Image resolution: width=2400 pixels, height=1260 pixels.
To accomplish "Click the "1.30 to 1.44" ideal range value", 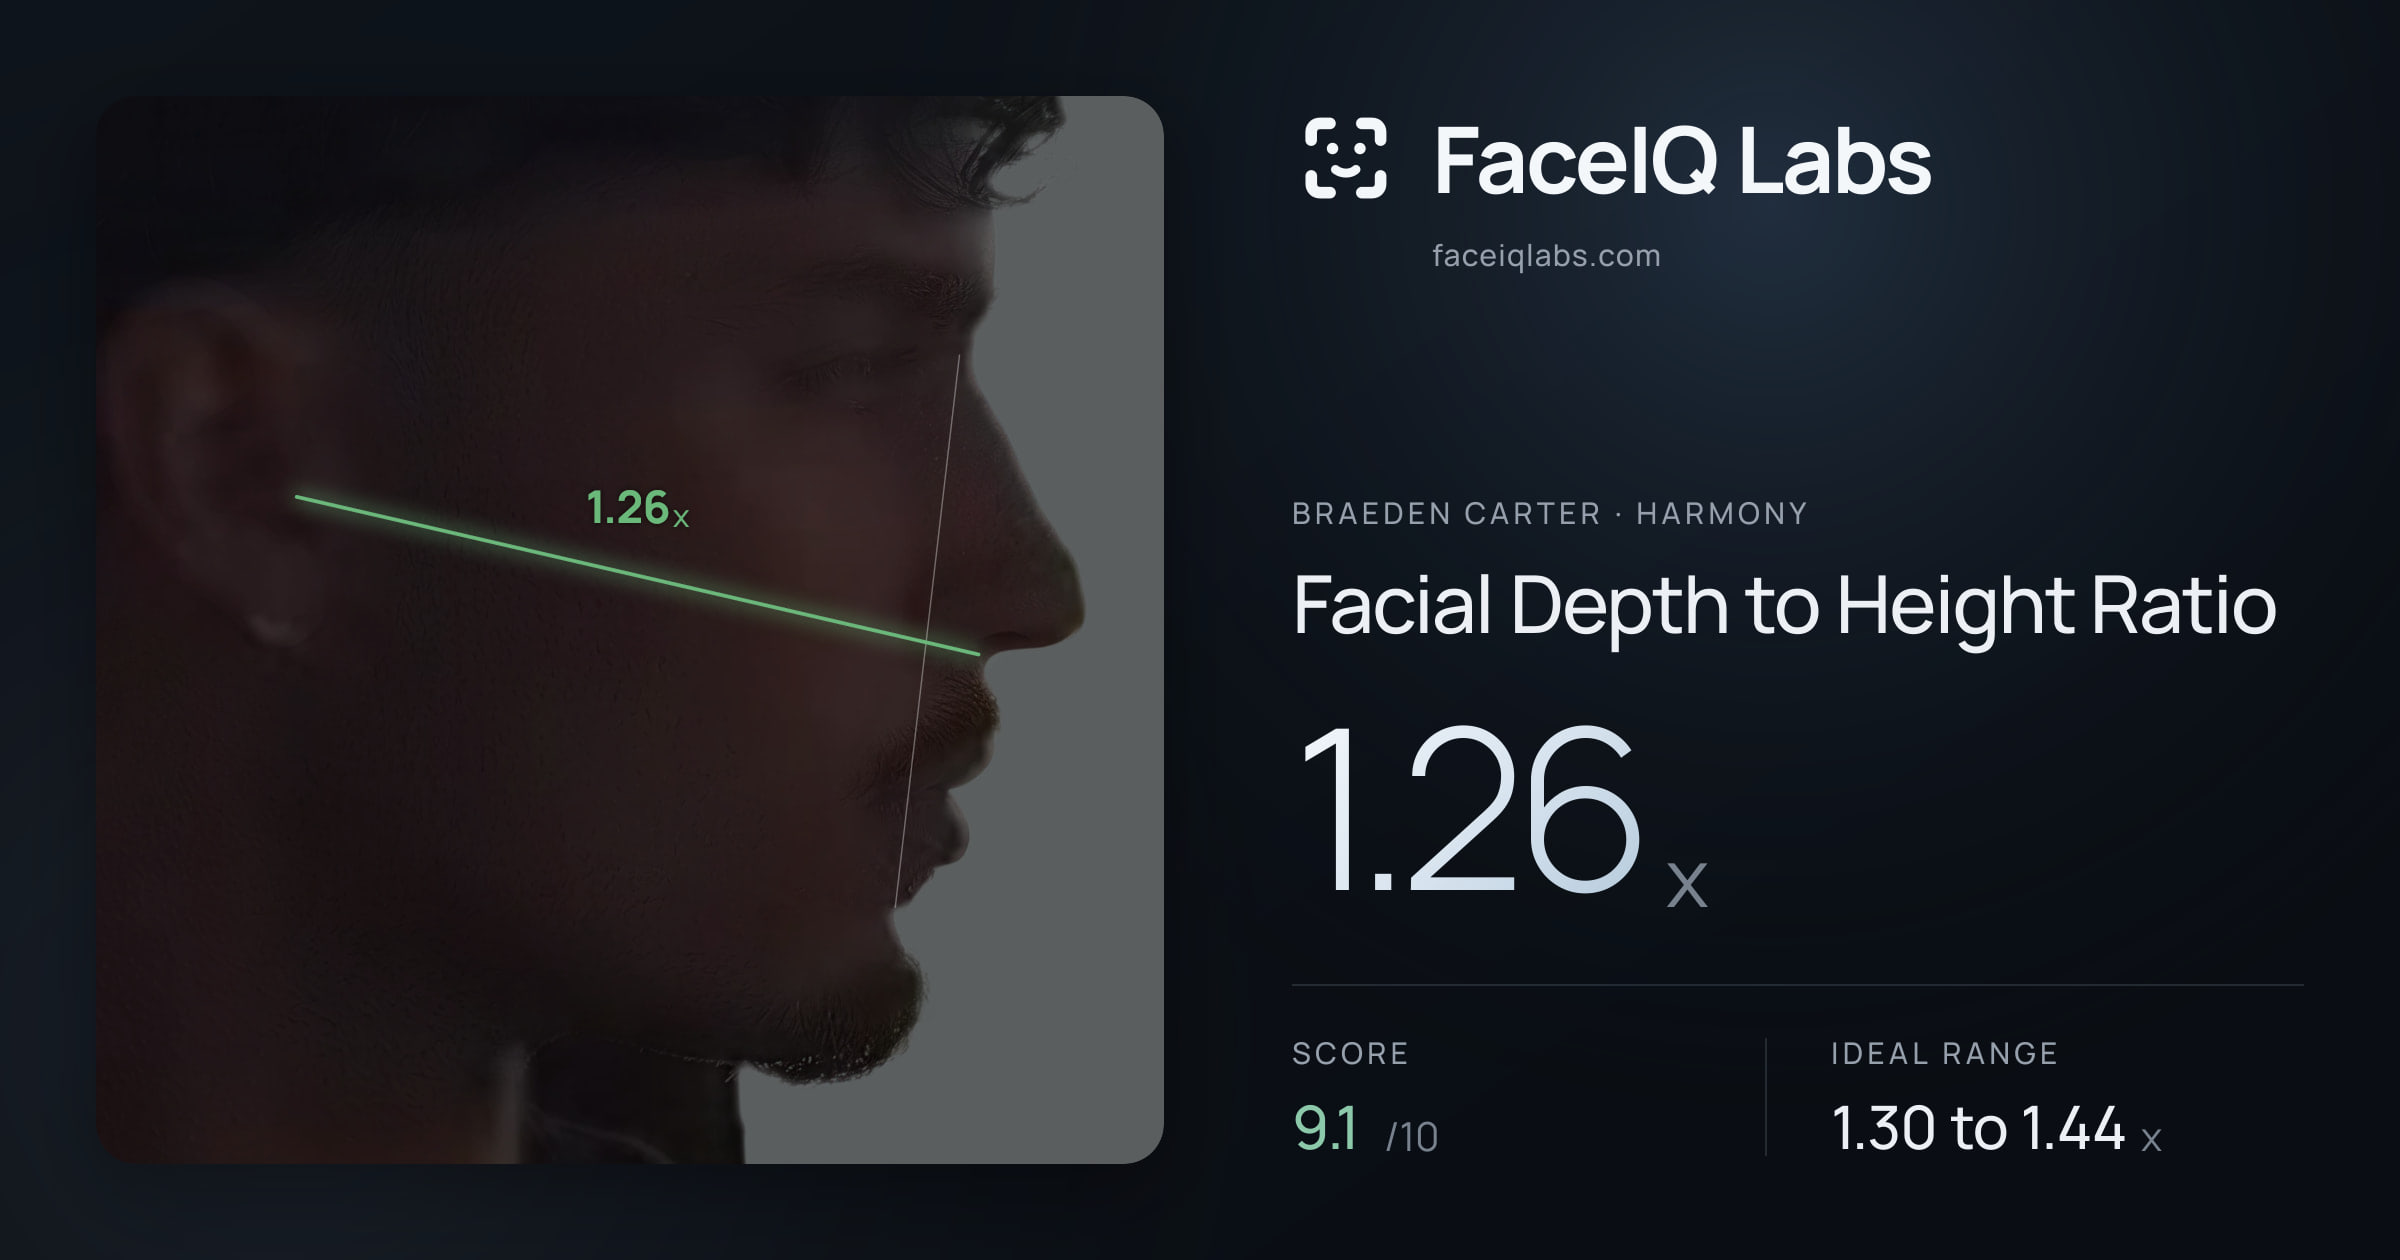I will point(1978,1128).
